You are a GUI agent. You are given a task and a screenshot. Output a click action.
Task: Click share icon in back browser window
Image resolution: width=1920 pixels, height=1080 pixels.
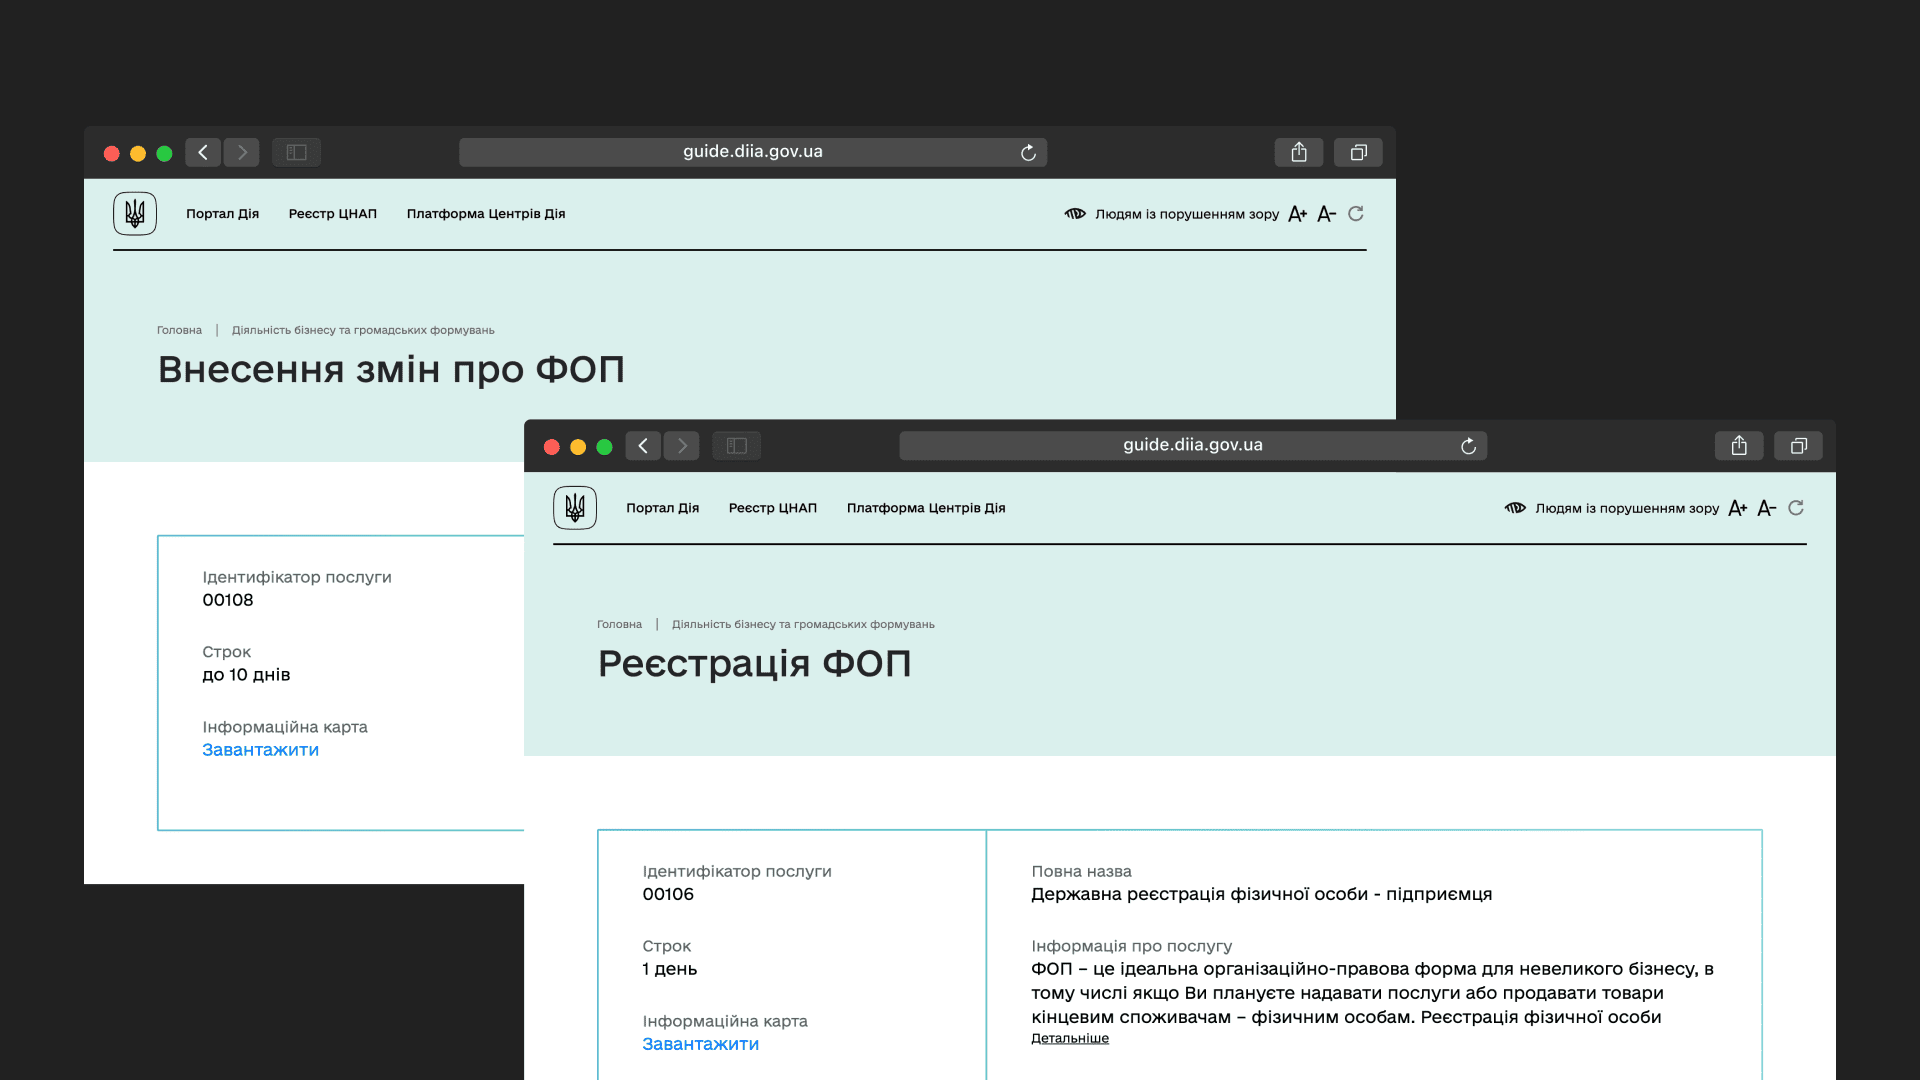tap(1299, 152)
